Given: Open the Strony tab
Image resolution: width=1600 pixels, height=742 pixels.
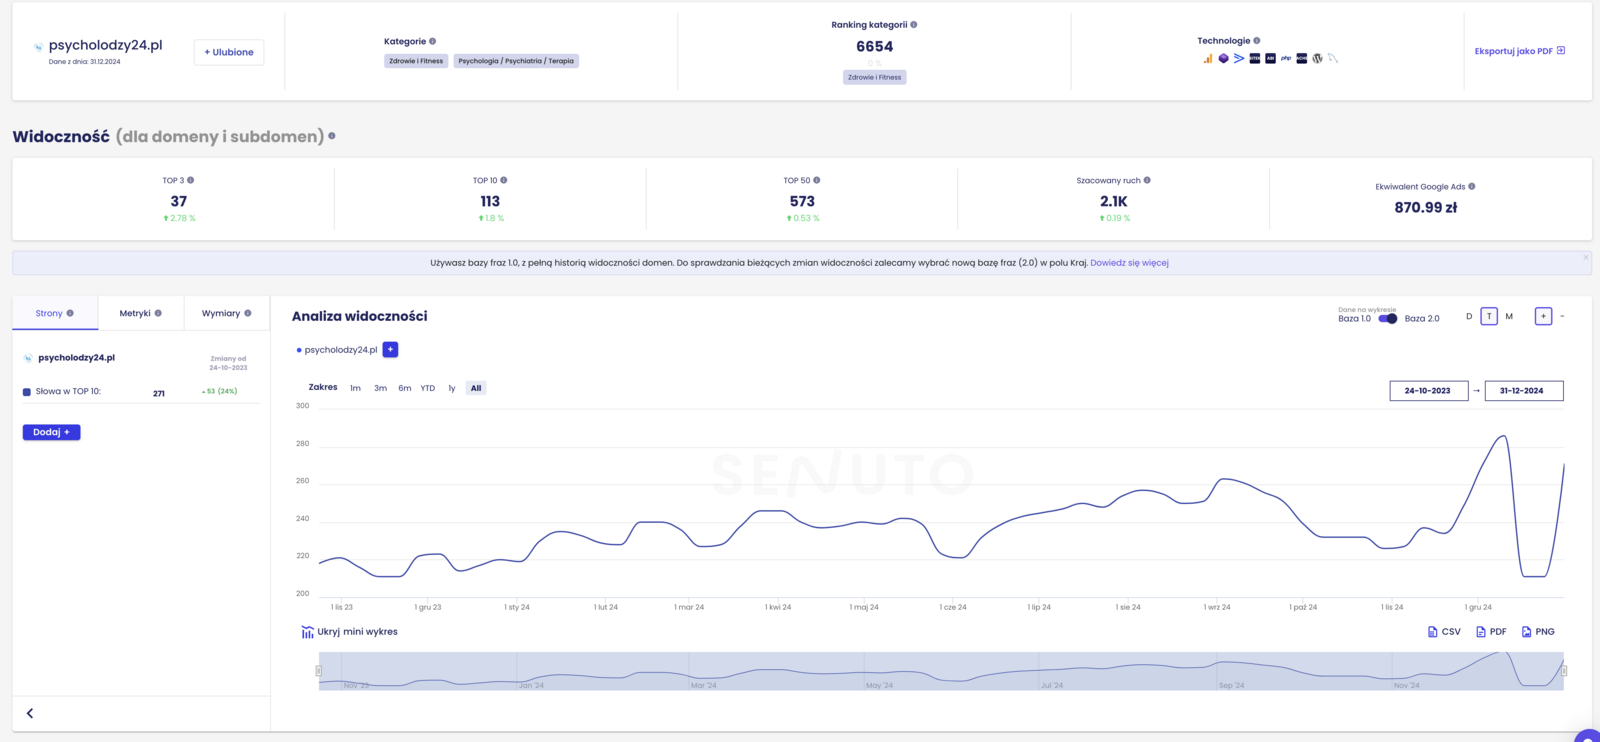Looking at the screenshot, I should 55,313.
